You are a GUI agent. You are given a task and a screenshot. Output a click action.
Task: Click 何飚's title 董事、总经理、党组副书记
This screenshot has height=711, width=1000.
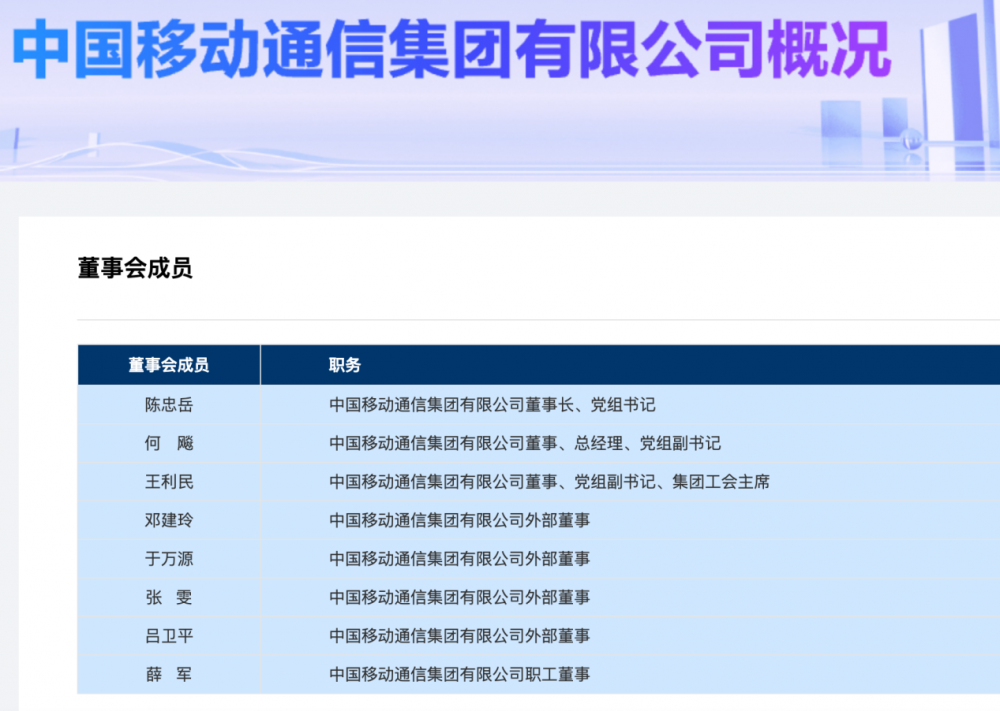point(525,443)
